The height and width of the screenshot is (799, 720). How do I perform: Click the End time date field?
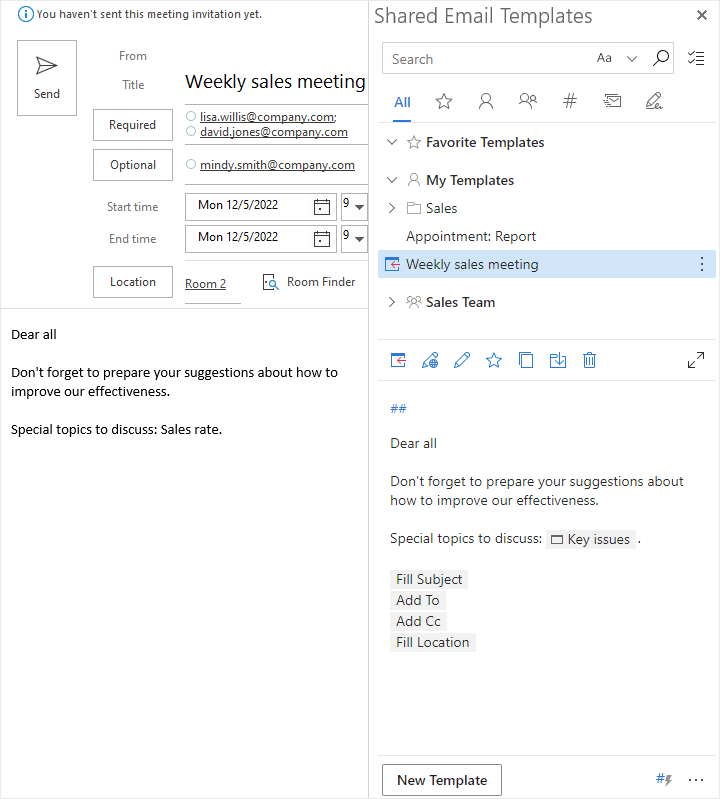click(260, 238)
